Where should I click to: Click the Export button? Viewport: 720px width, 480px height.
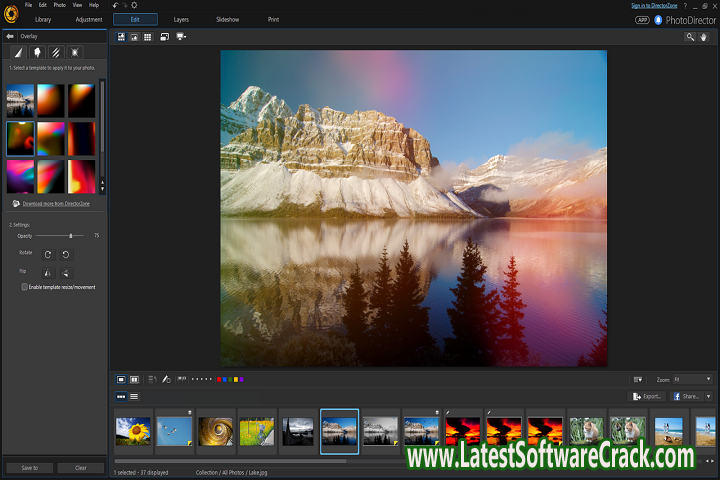pos(647,396)
